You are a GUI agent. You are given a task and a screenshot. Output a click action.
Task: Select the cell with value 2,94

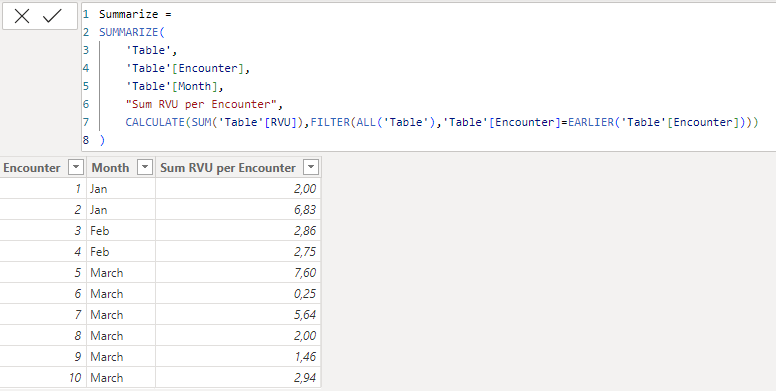239,378
